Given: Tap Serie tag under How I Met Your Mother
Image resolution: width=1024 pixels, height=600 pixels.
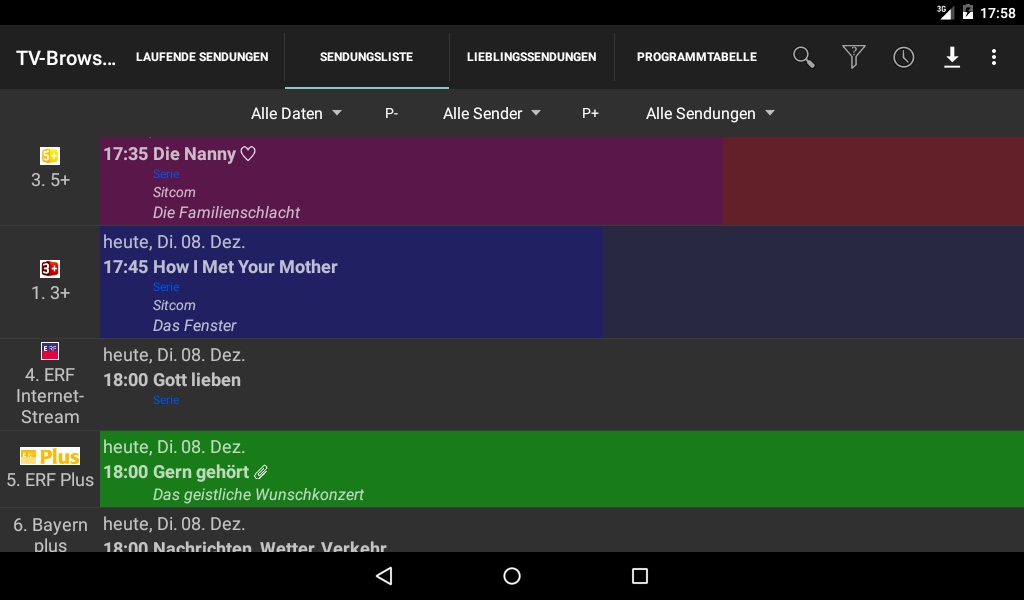Looking at the screenshot, I should 166,287.
